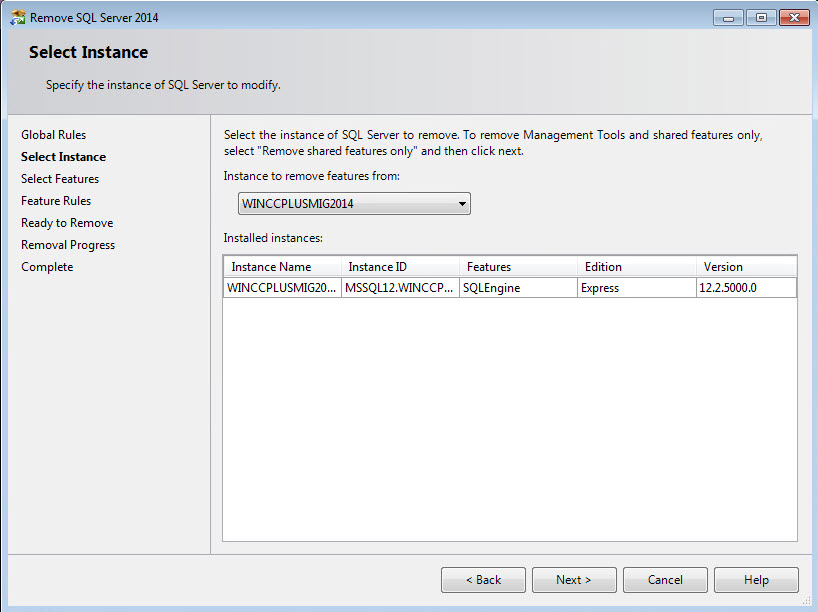Sort by Instance Name column header
This screenshot has width=818, height=612.
(283, 267)
